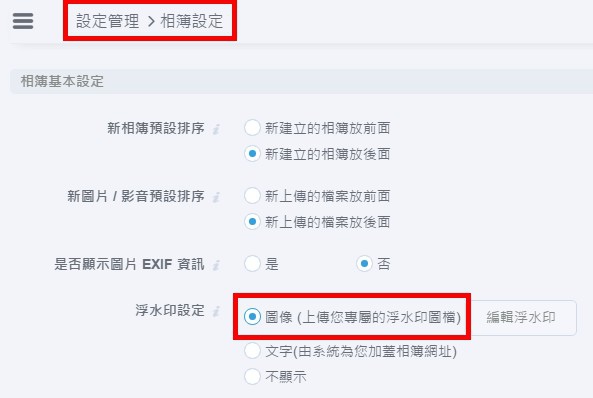Open the hamburger menu icon
The image size is (593, 398).
[23, 21]
